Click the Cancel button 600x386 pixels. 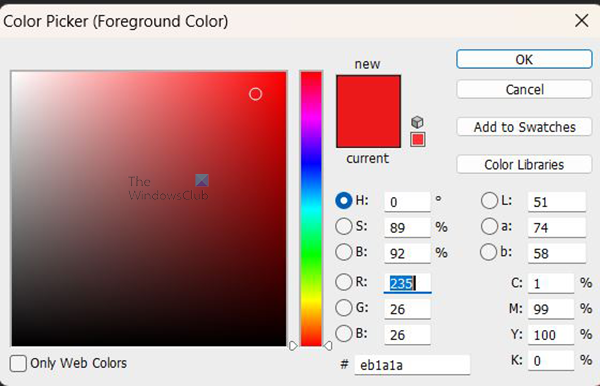click(x=524, y=90)
